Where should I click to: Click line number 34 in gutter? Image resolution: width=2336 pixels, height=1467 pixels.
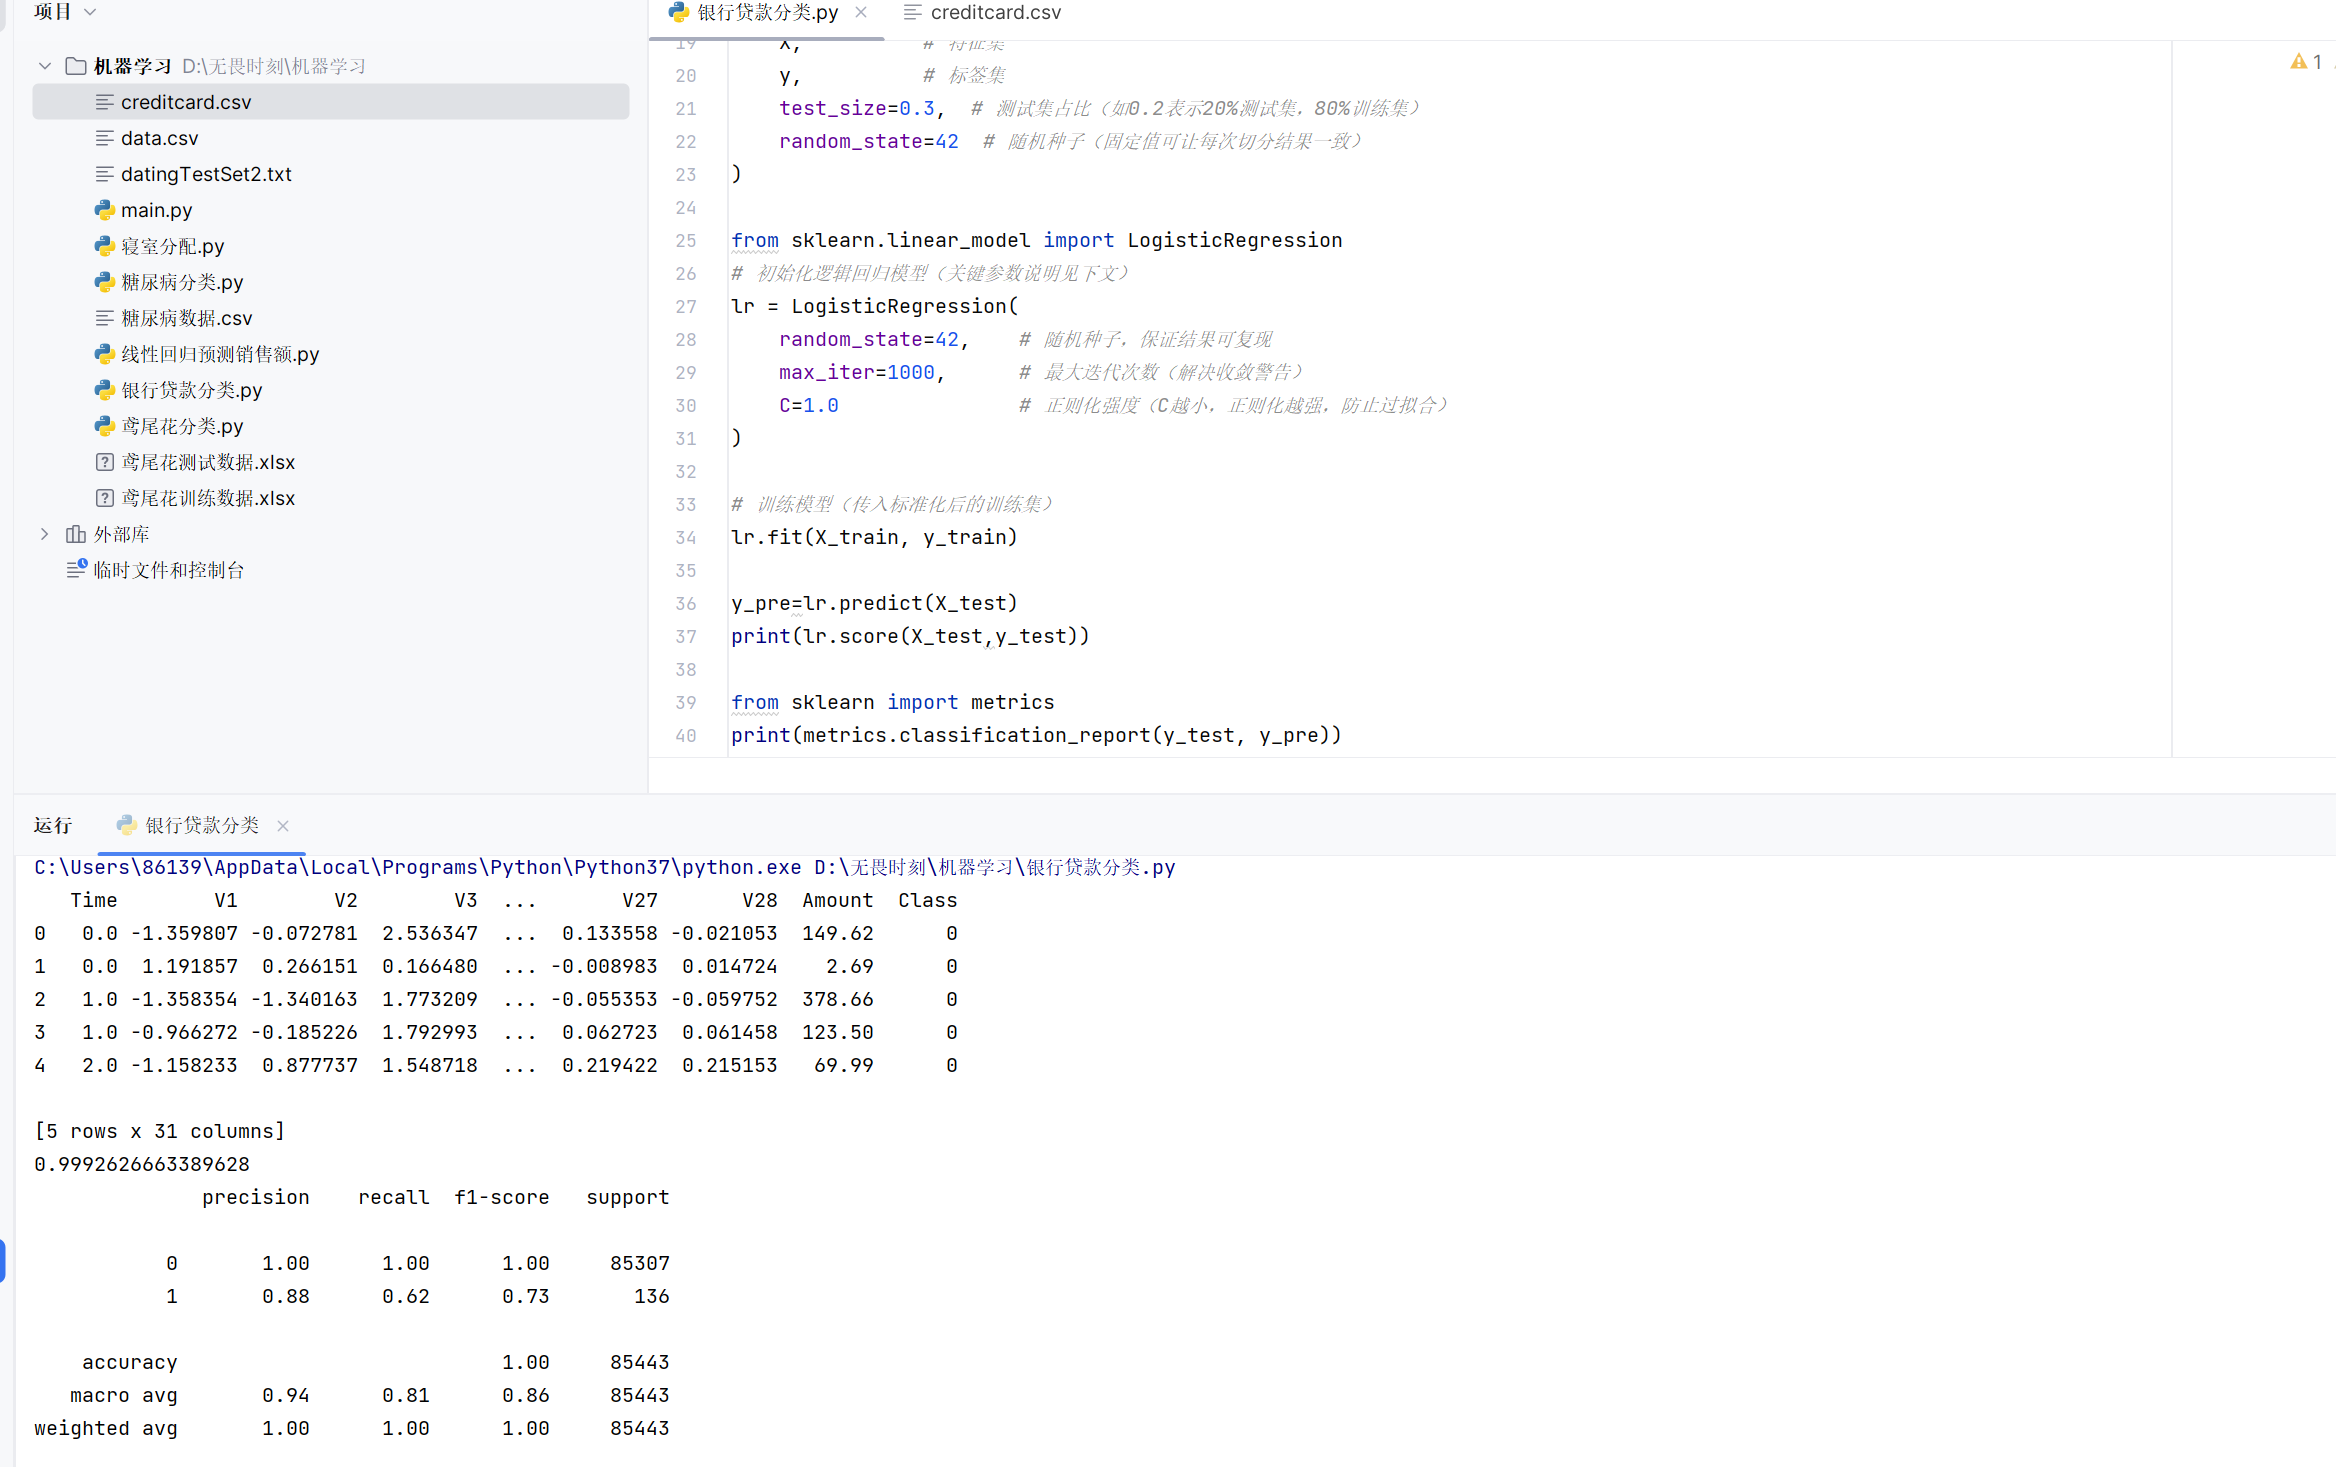685,538
